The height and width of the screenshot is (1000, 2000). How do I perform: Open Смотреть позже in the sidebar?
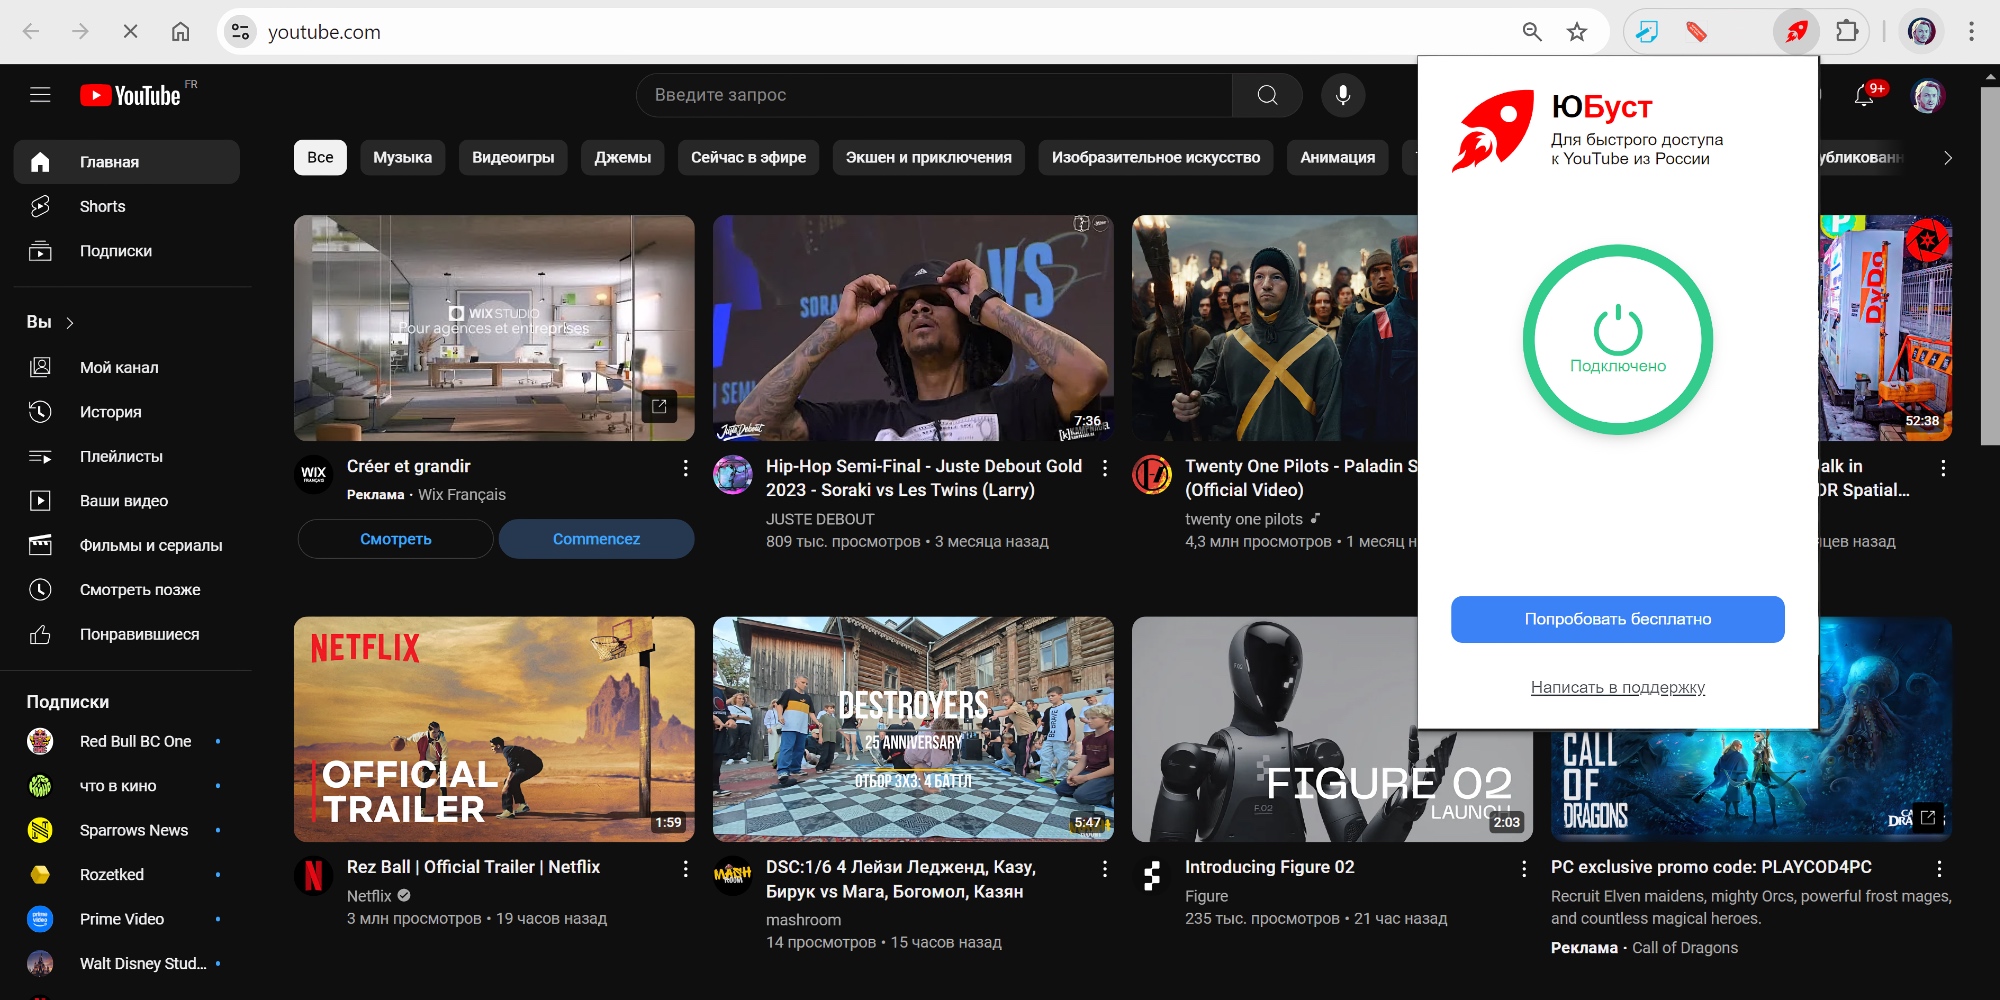click(x=127, y=590)
